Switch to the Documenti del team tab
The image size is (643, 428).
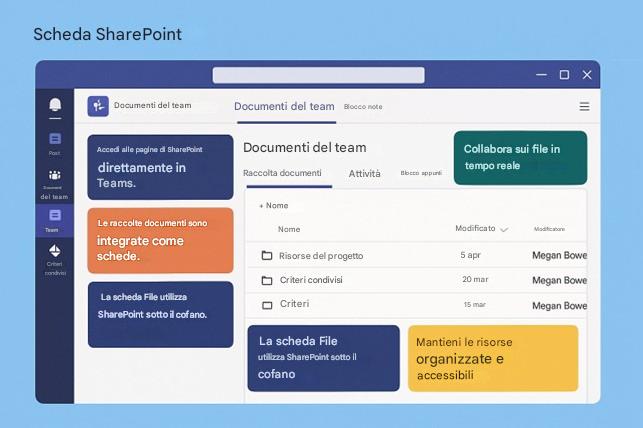(x=284, y=107)
